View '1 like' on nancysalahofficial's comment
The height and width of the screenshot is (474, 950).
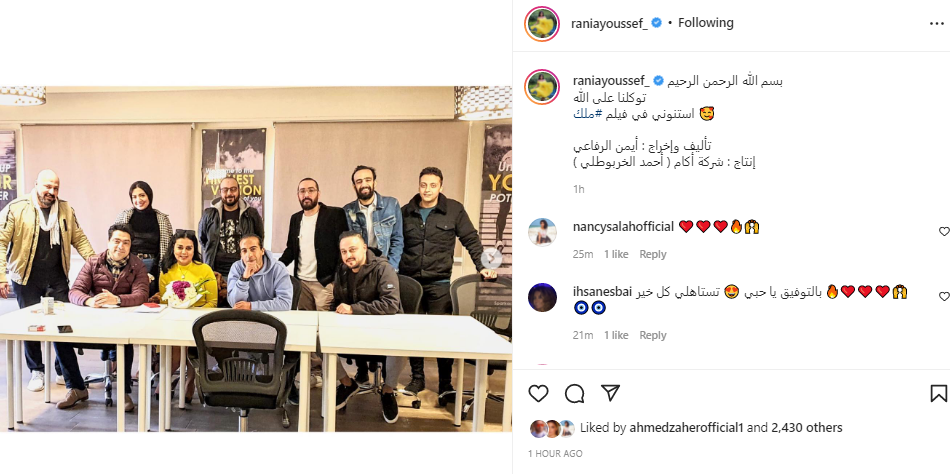pyautogui.click(x=616, y=255)
